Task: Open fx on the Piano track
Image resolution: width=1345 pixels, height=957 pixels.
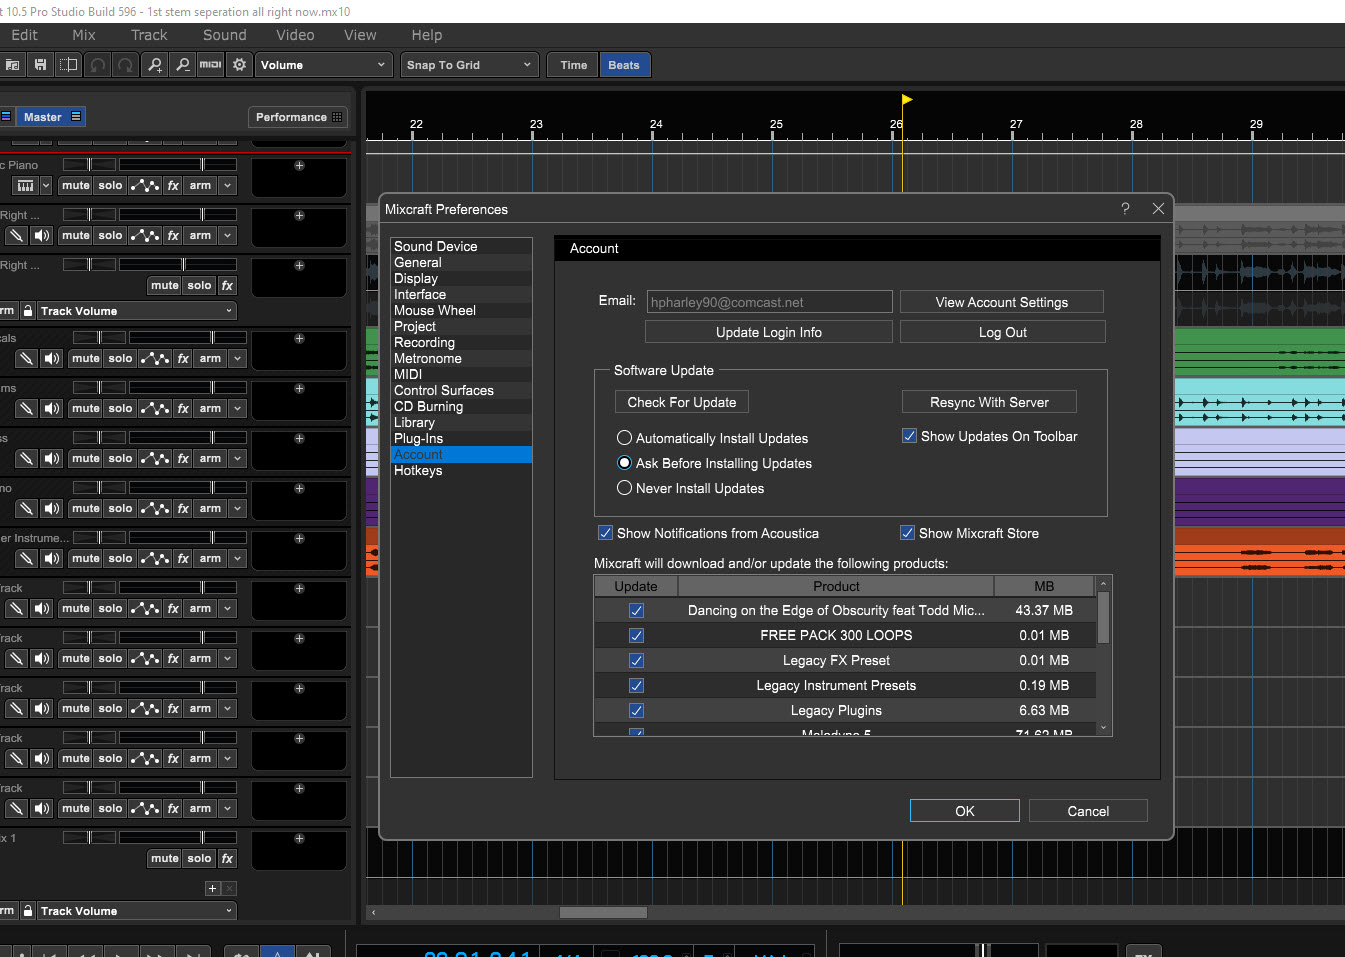Action: 173,186
